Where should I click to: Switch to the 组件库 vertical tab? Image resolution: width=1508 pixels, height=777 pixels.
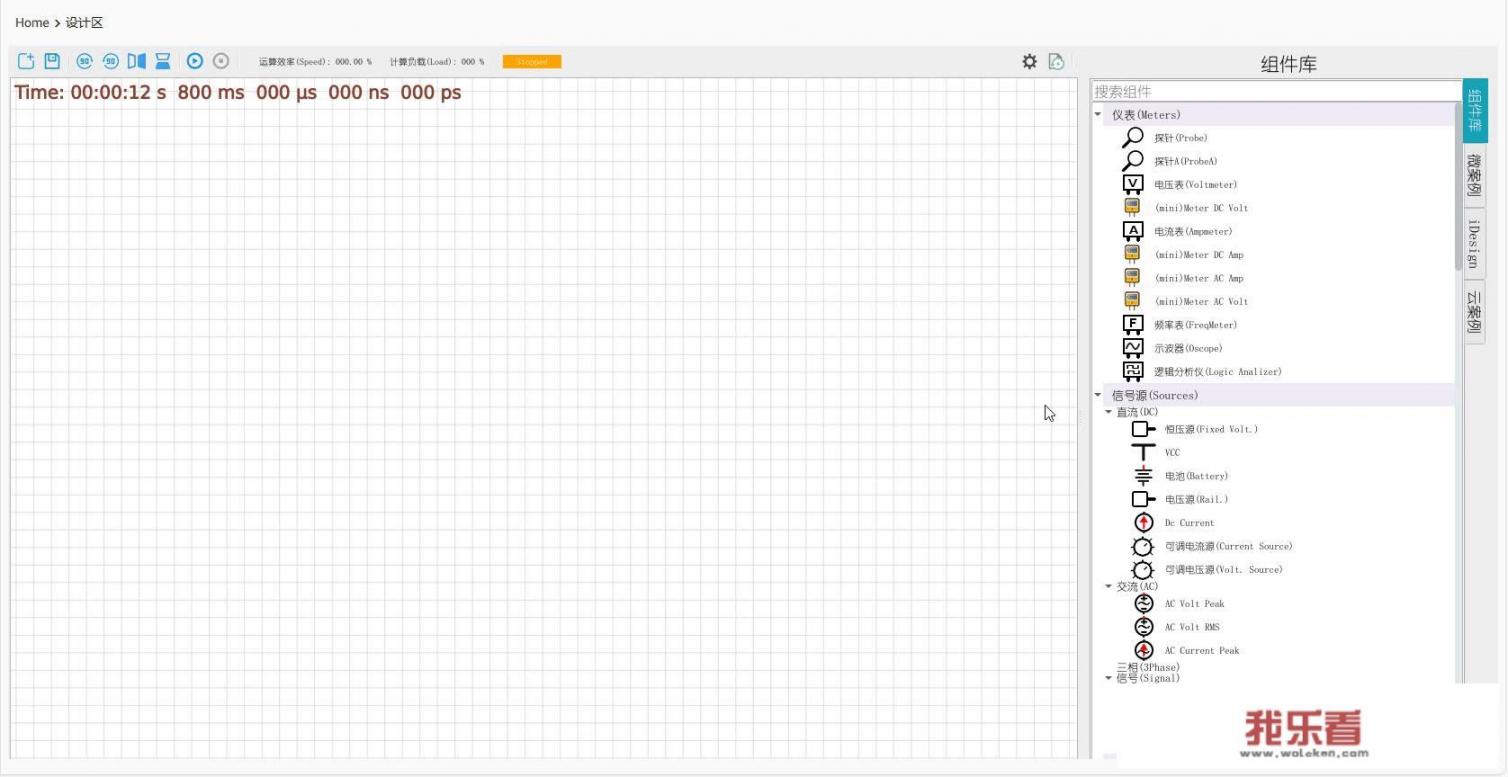click(x=1475, y=111)
